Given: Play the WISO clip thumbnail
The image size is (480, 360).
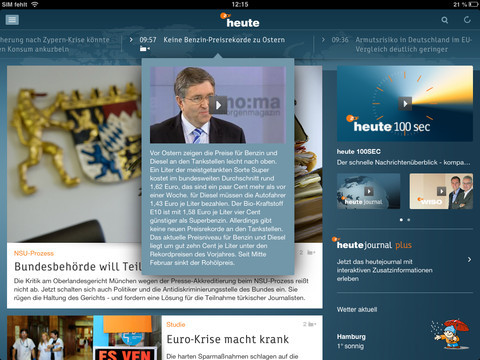Looking at the screenshot, I should coord(441,191).
